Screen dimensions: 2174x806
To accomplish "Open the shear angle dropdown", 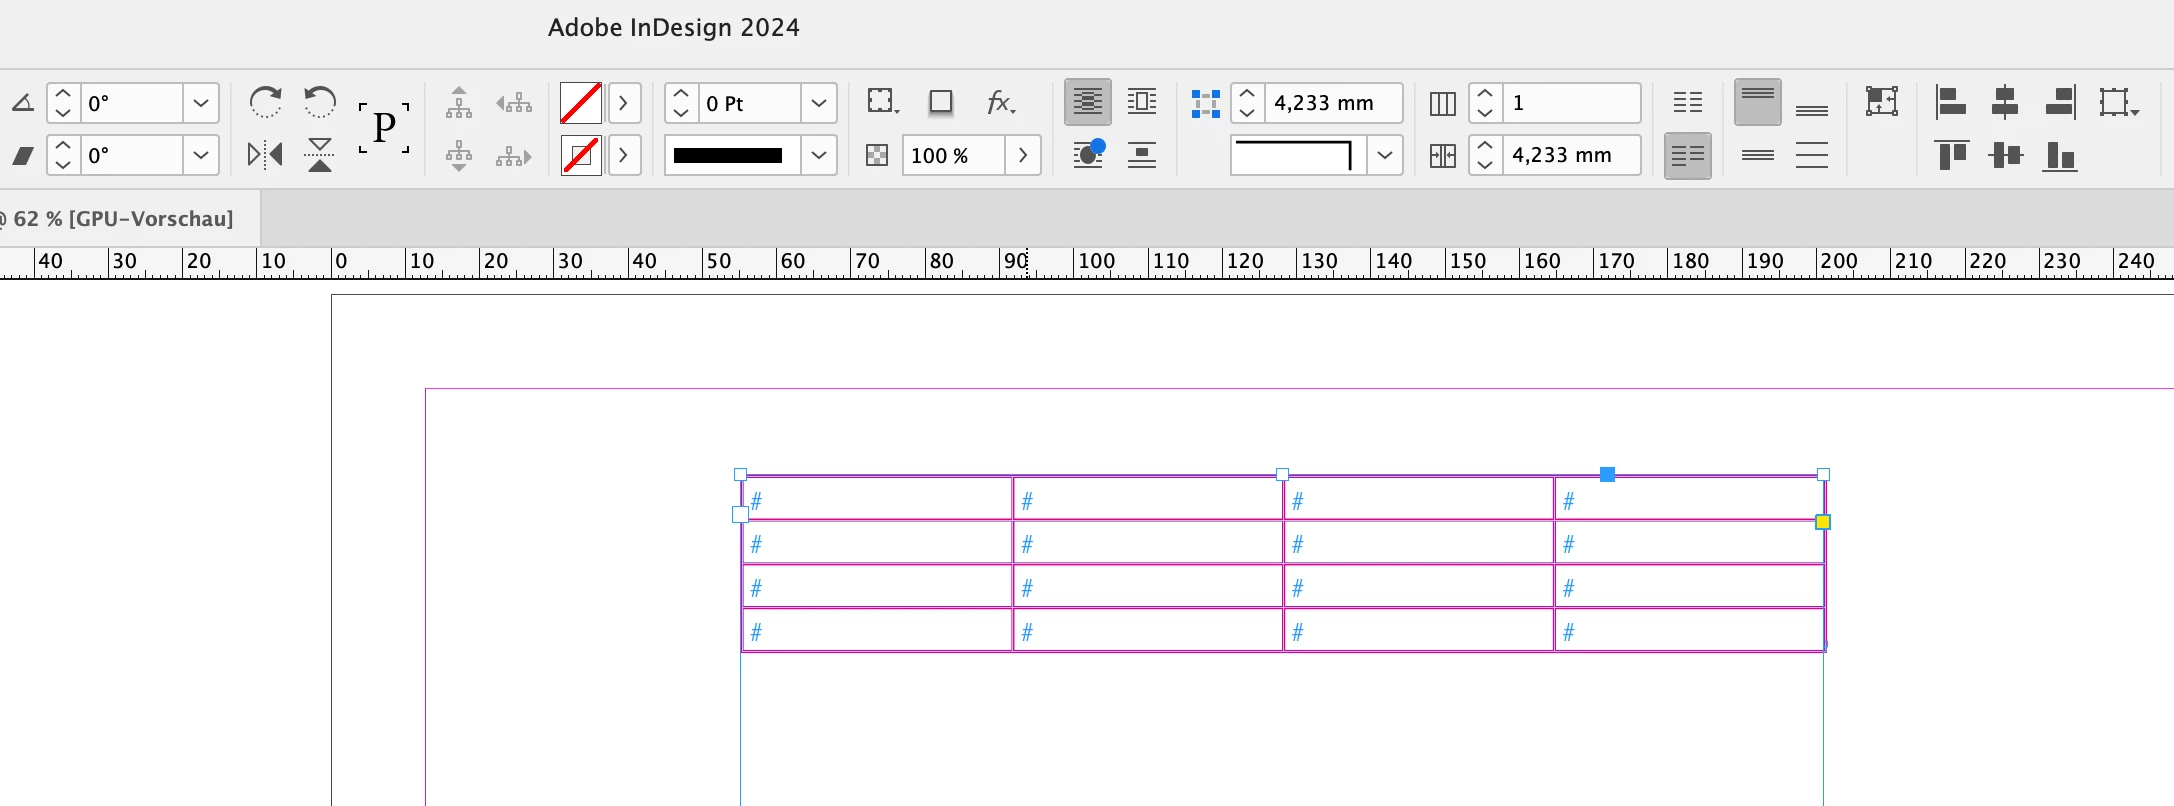I will [201, 156].
